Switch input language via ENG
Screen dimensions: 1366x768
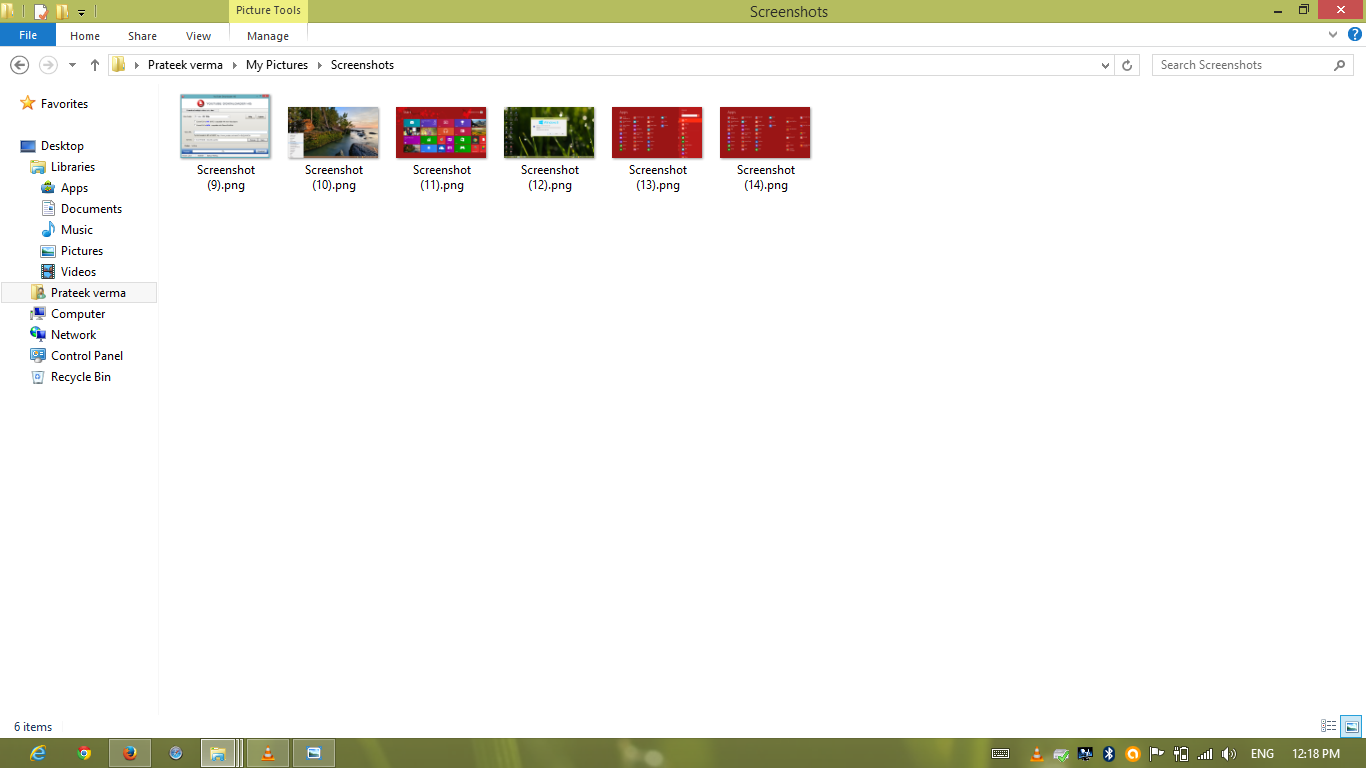pos(1262,754)
